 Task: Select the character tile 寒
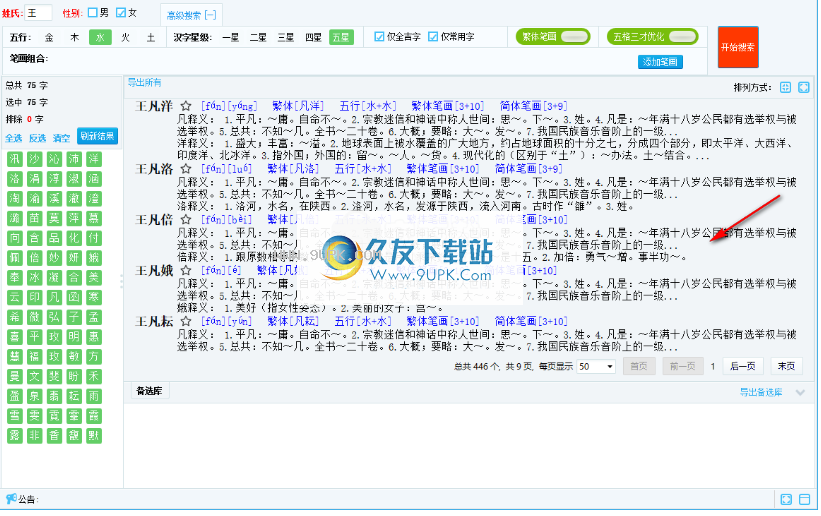click(94, 297)
